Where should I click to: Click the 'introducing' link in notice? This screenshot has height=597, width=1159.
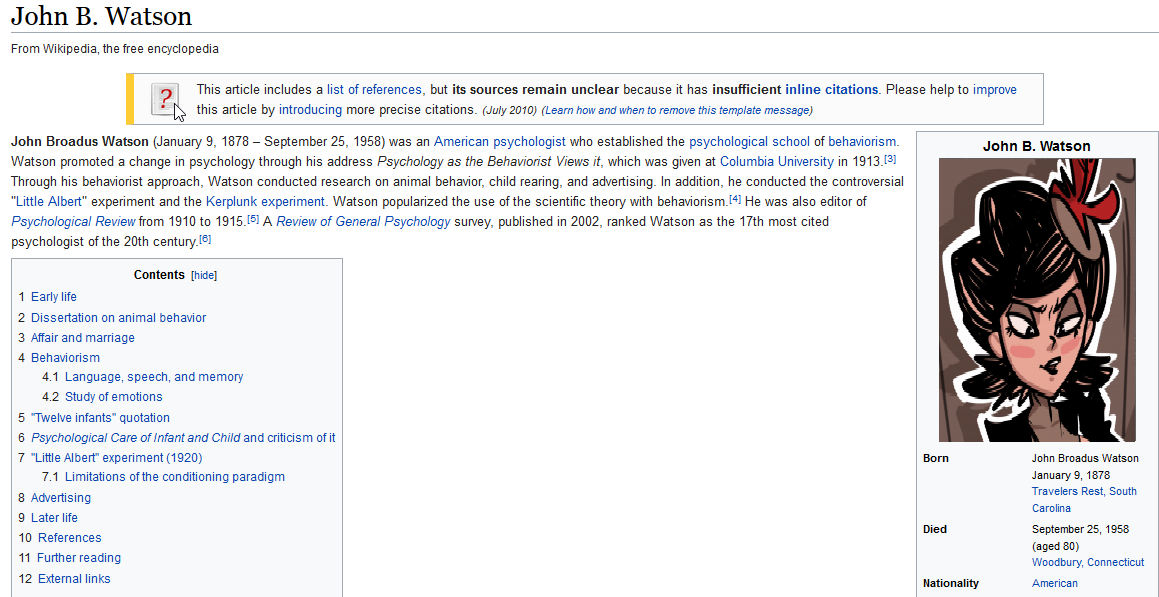(x=310, y=110)
